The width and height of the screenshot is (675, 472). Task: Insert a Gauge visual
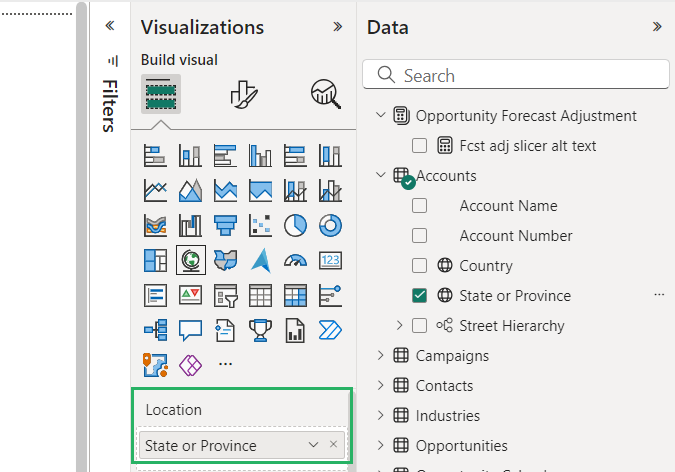coord(295,260)
